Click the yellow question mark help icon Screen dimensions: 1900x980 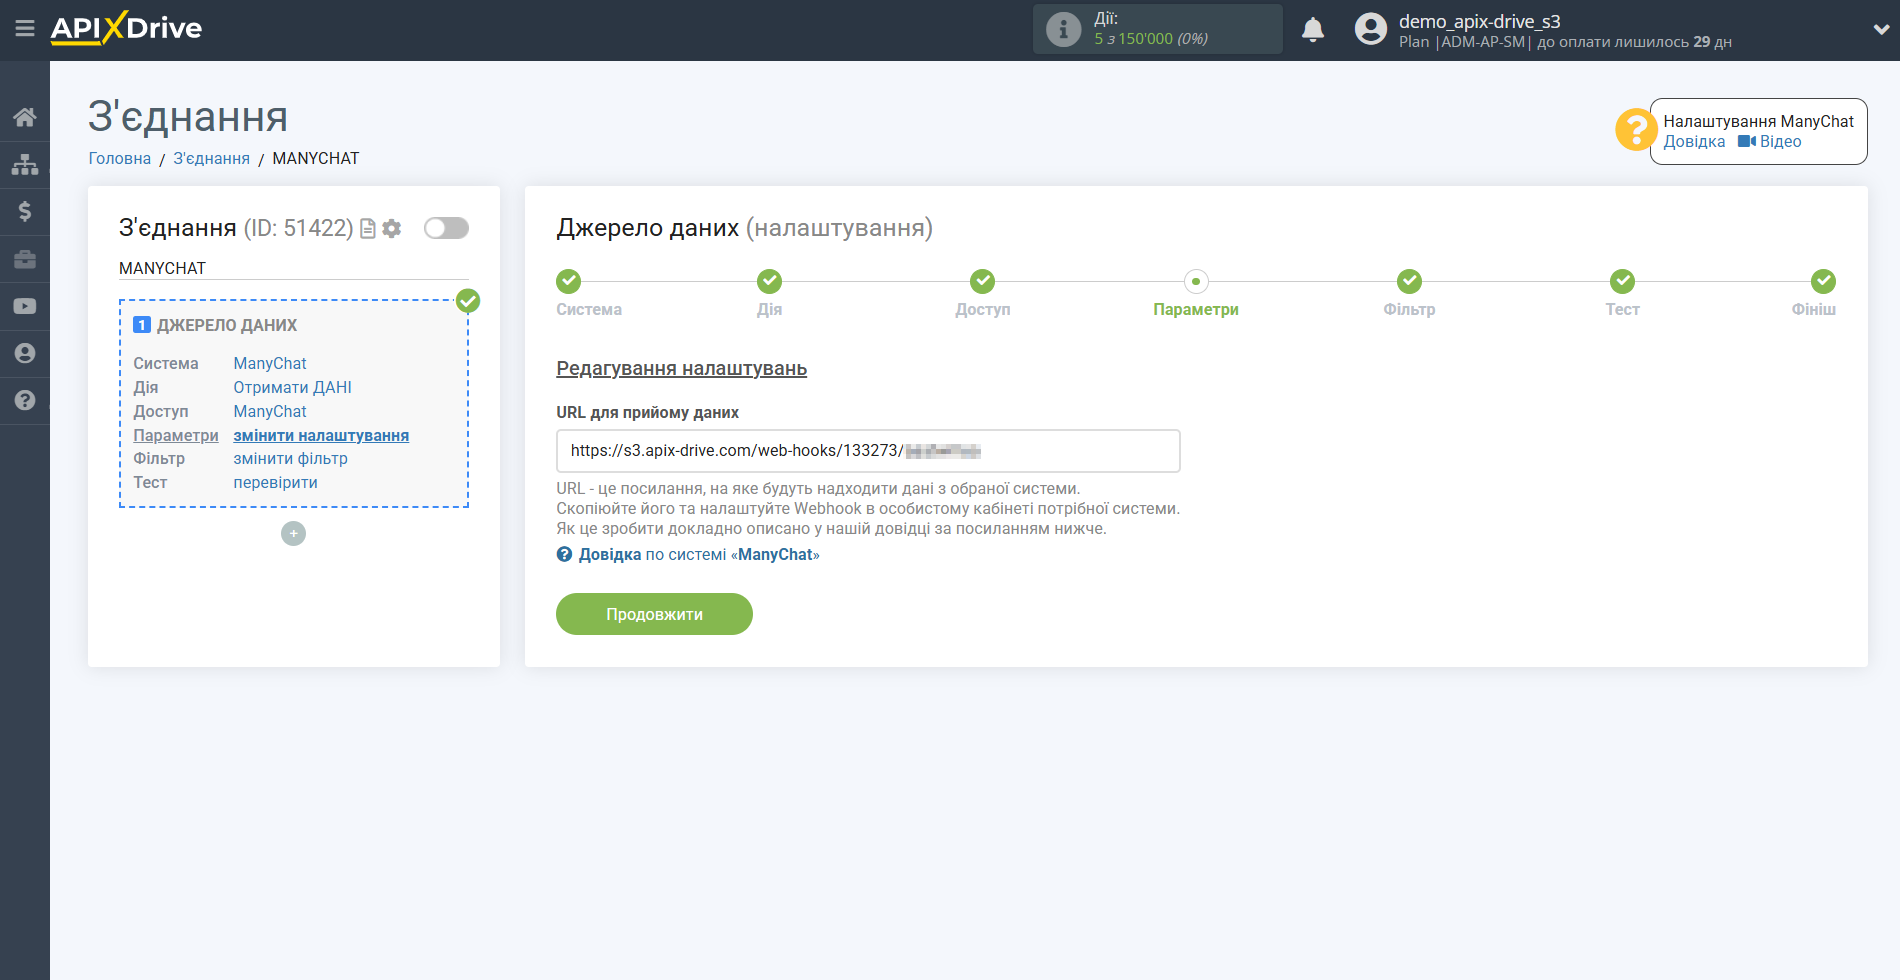click(1636, 130)
